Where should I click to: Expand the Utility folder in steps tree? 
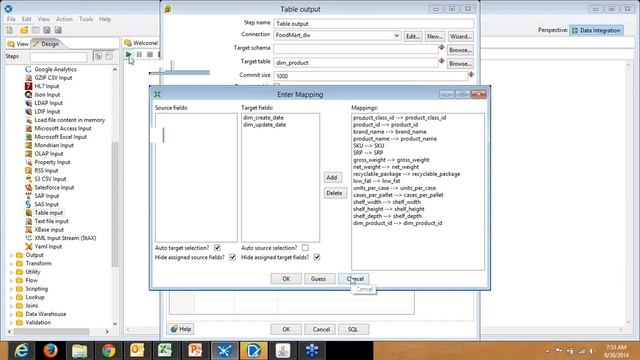tap(11, 272)
